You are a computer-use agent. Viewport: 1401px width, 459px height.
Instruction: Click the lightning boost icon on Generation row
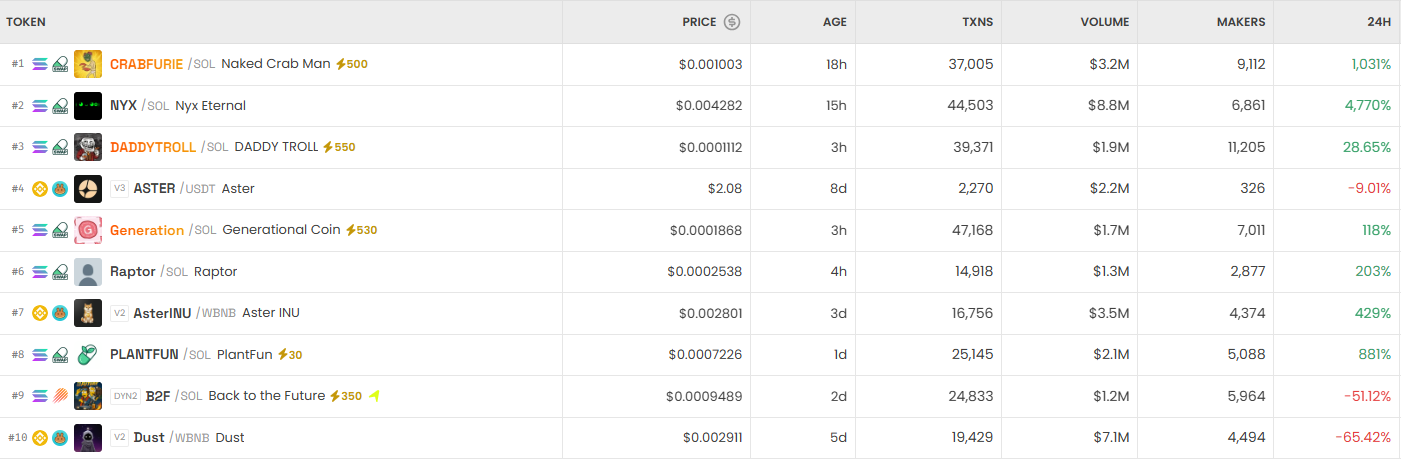coord(350,230)
